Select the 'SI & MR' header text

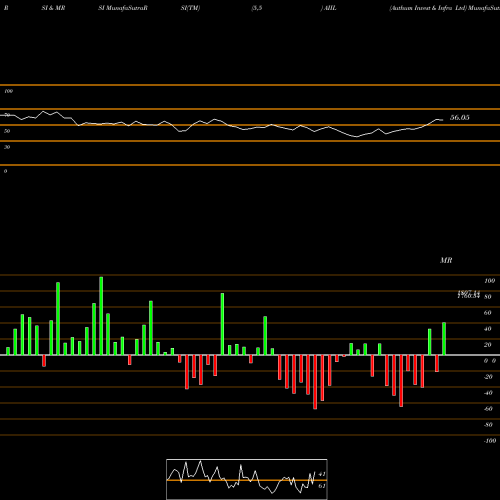[x=53, y=8]
